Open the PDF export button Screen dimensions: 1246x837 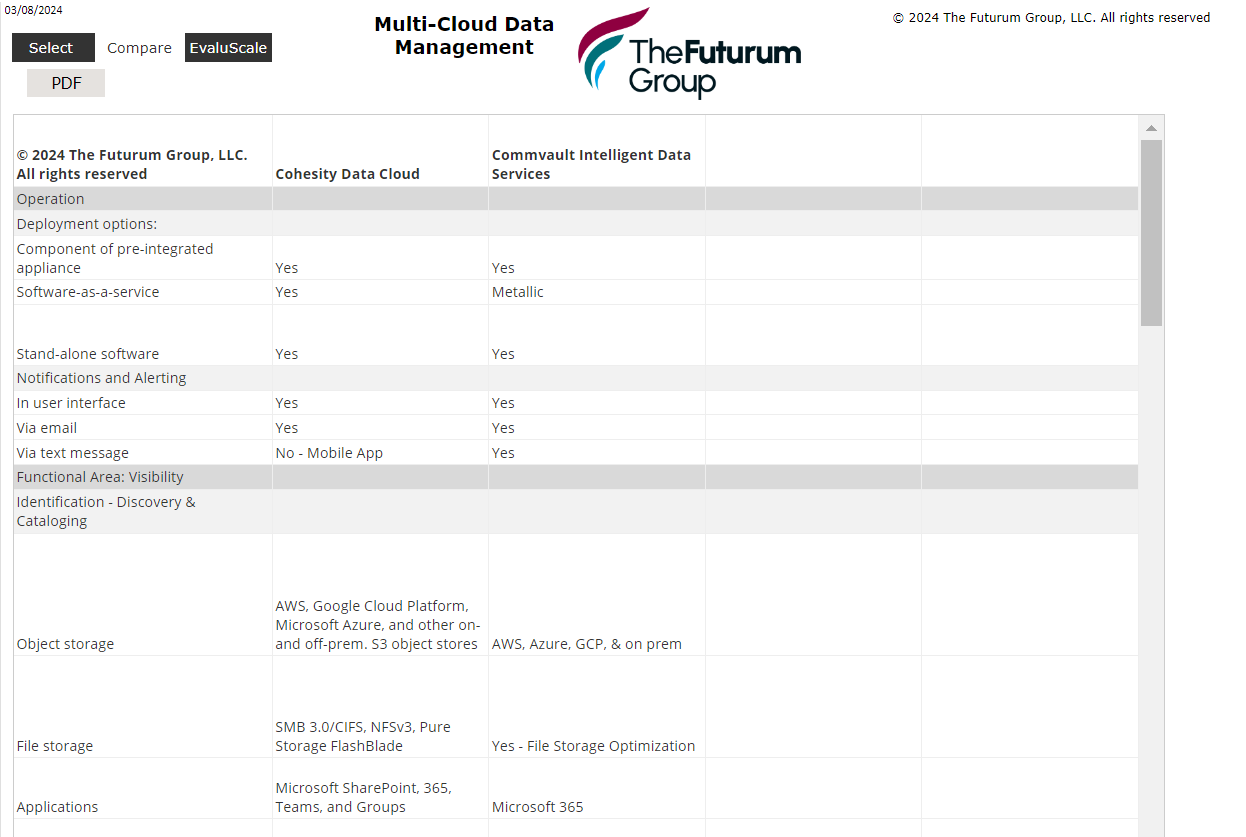click(x=65, y=83)
